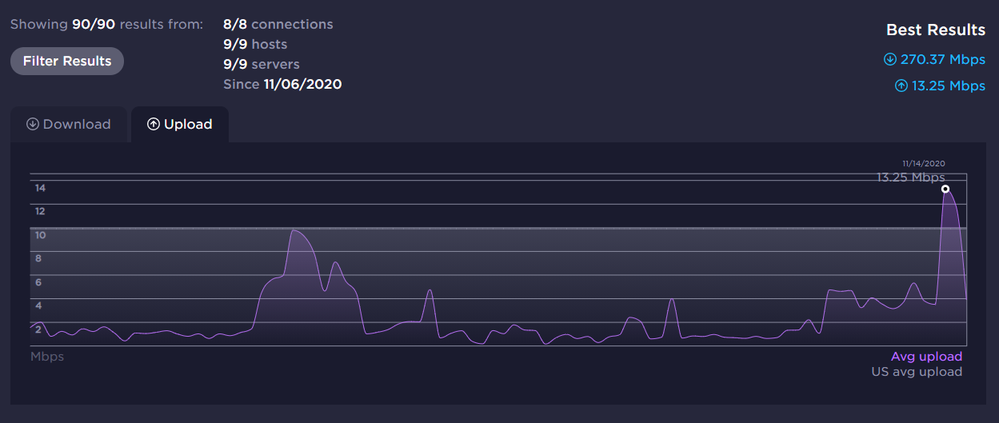The width and height of the screenshot is (999, 423).
Task: Click the Best Results heading
Action: click(936, 30)
